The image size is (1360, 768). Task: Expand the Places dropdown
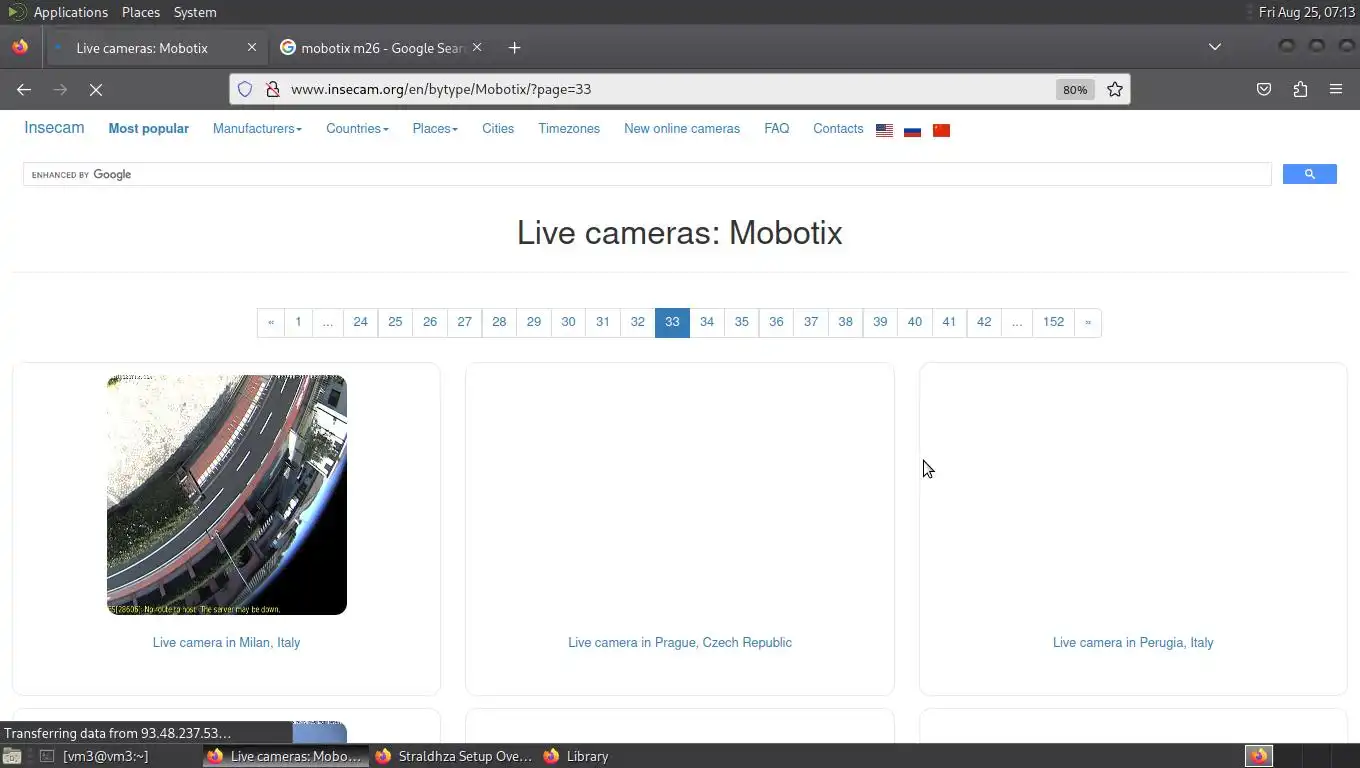[x=435, y=128]
